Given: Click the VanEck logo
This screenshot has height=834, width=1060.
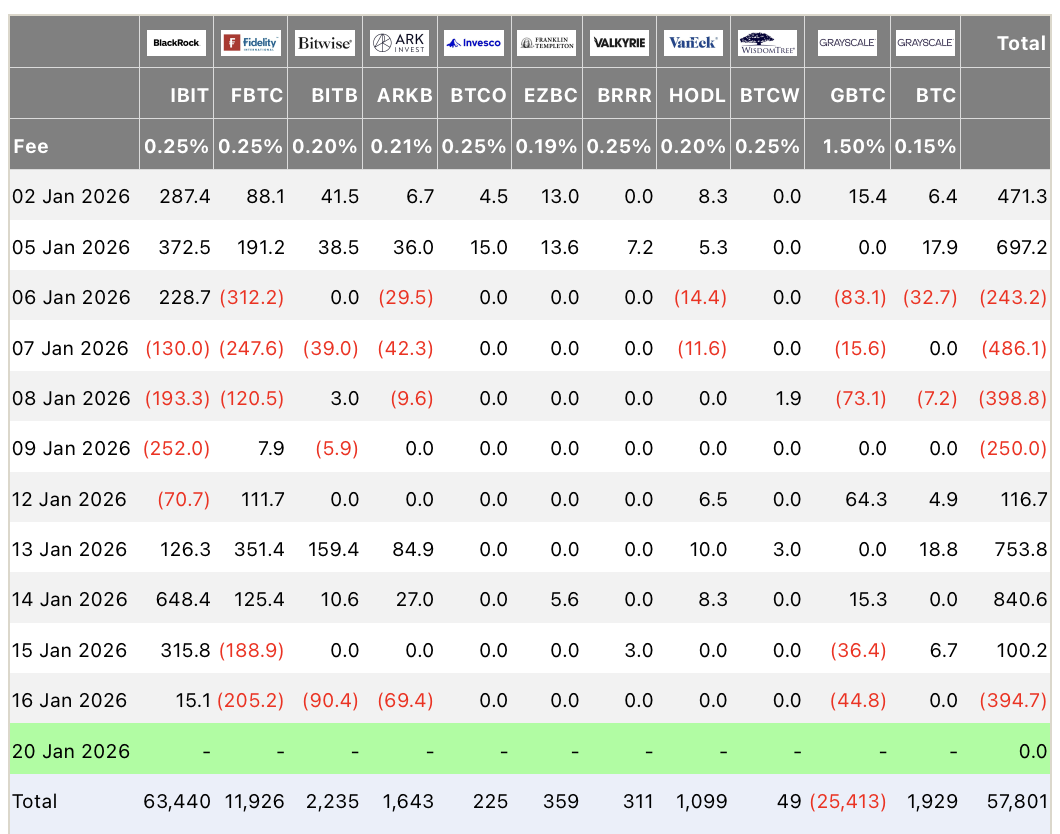Looking at the screenshot, I should point(693,43).
